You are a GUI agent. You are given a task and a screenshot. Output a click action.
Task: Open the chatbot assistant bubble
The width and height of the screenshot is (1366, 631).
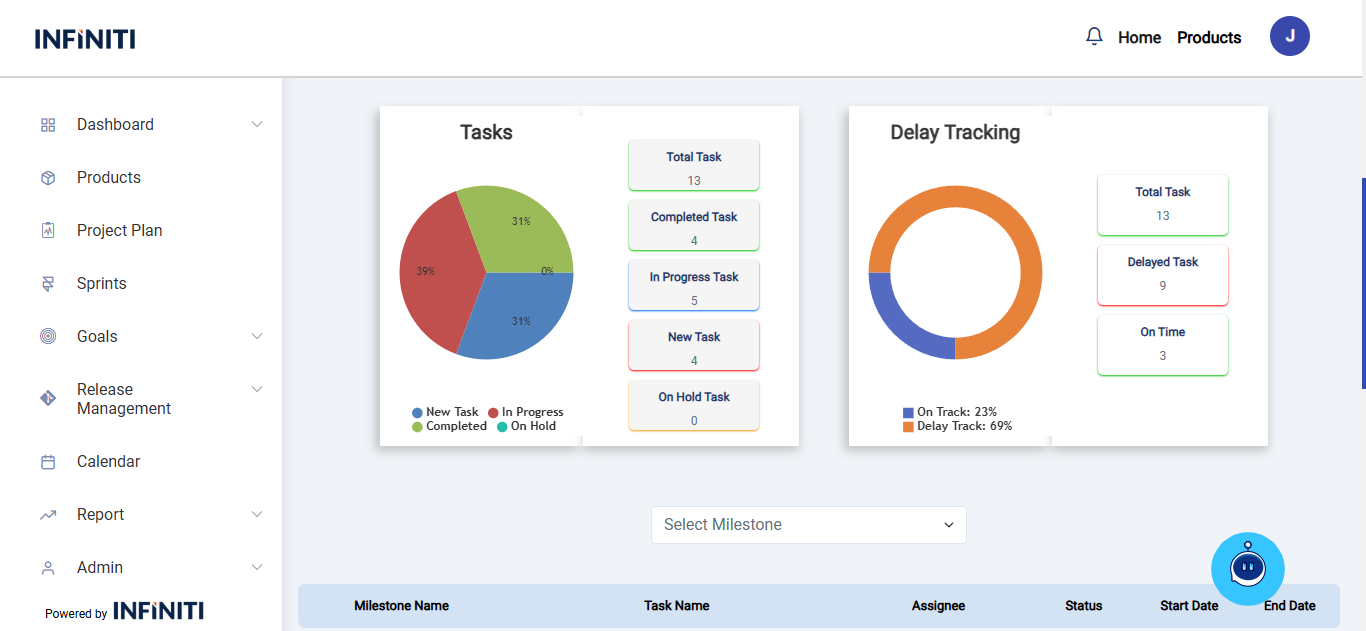coord(1247,569)
